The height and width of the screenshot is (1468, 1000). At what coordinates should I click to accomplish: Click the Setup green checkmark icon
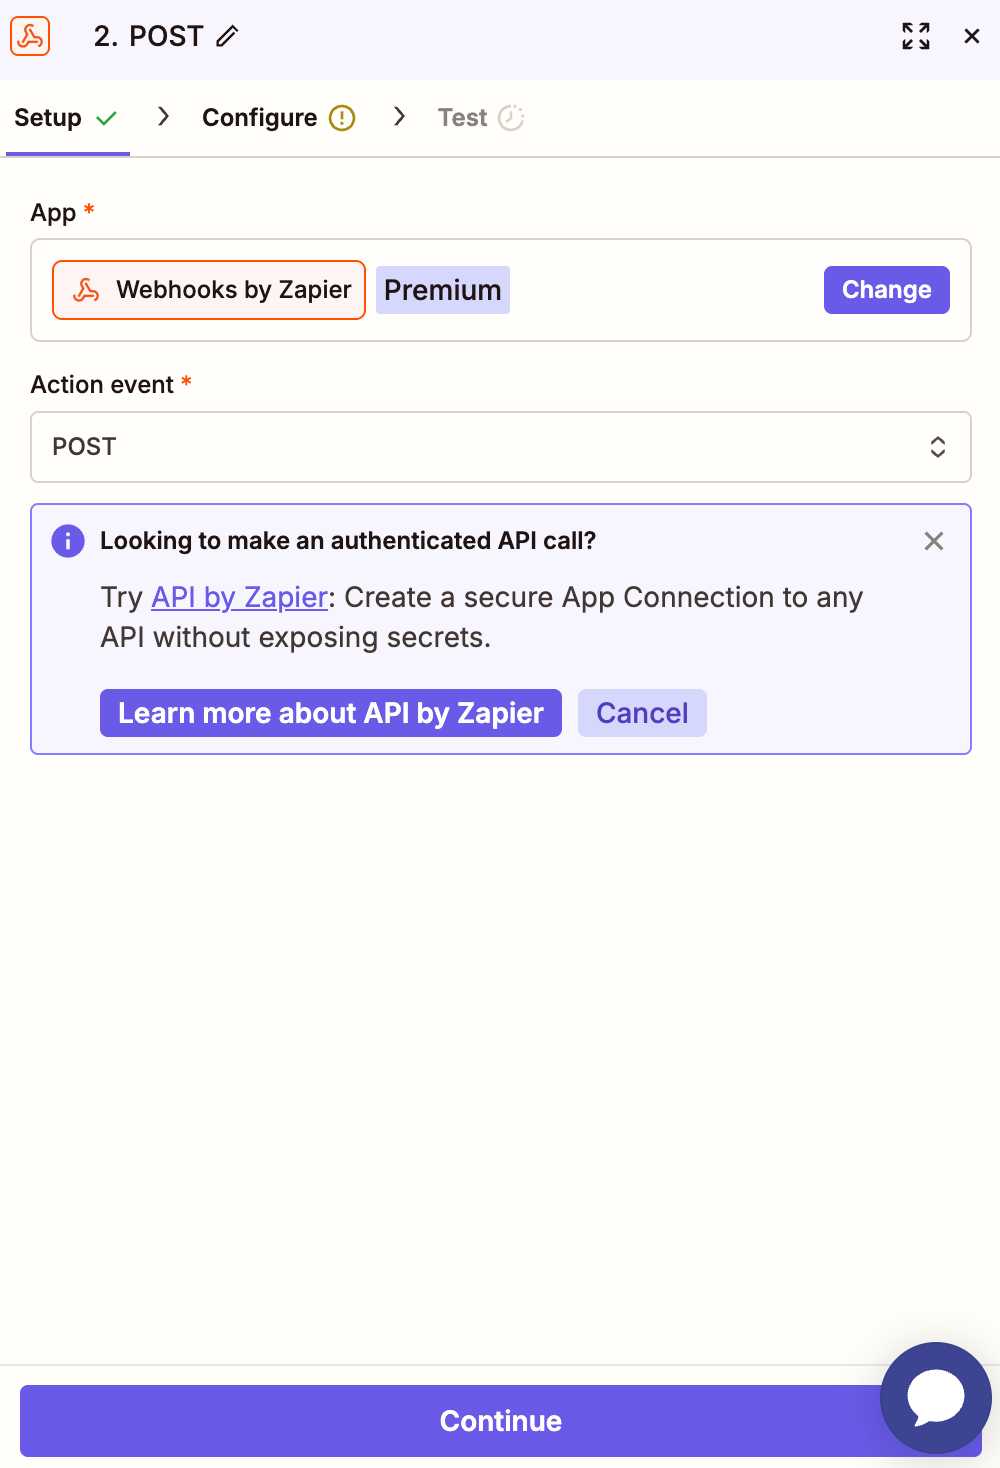click(106, 118)
